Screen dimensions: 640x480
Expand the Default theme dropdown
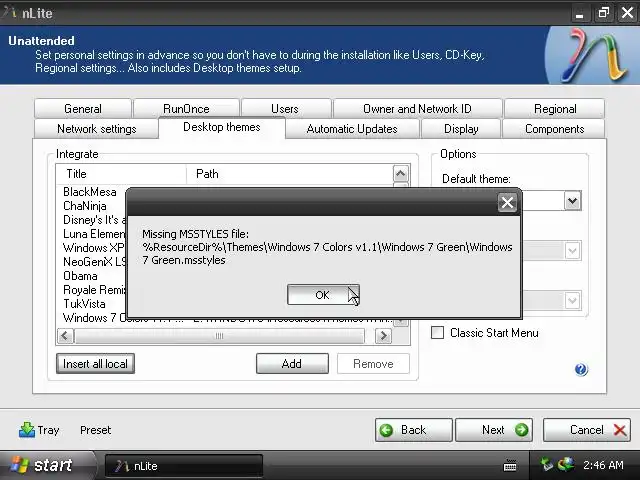[x=572, y=200]
